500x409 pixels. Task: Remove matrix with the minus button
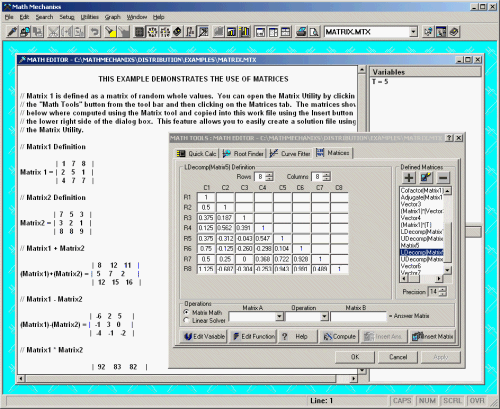[x=443, y=178]
